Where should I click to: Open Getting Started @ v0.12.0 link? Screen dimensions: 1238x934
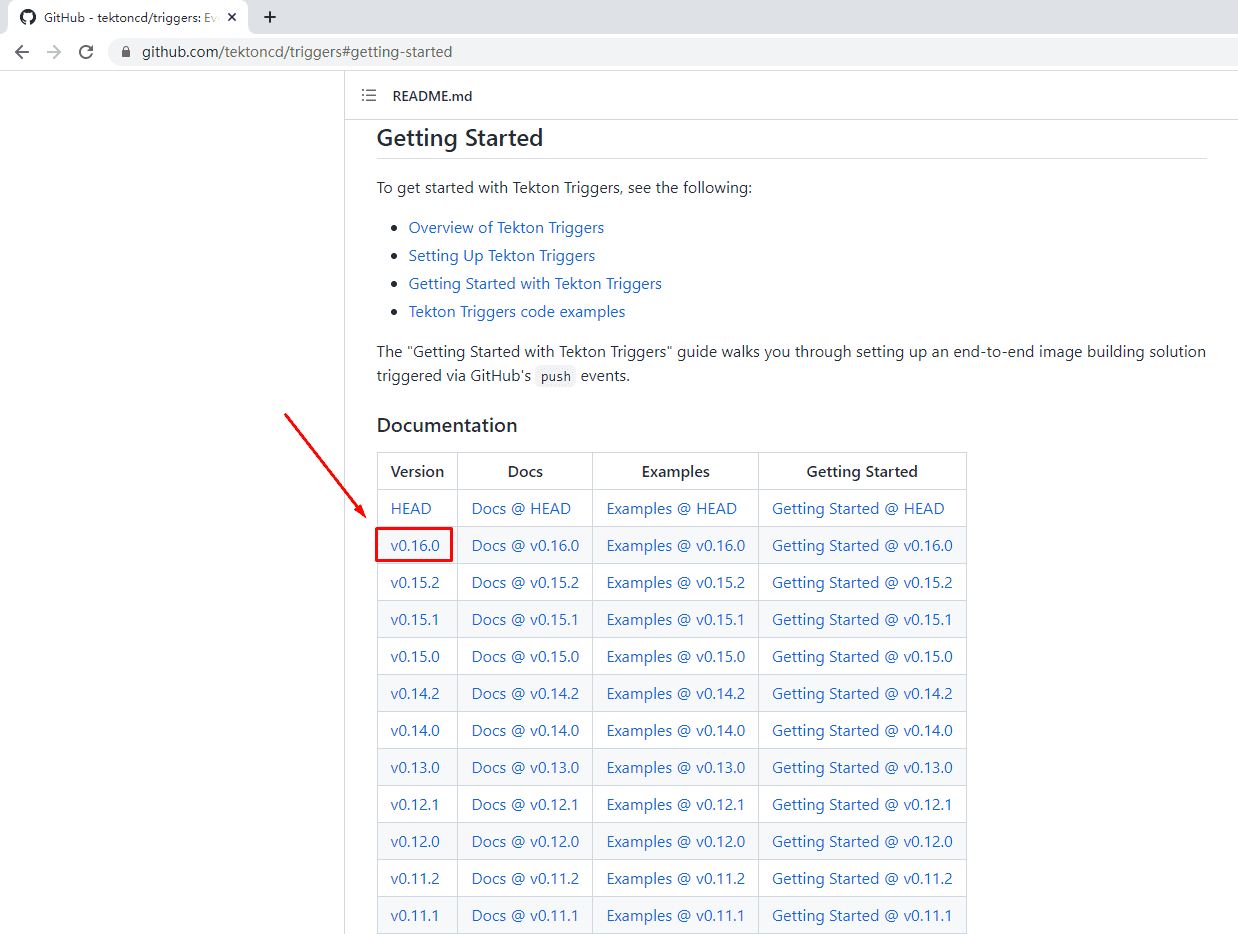coord(862,842)
